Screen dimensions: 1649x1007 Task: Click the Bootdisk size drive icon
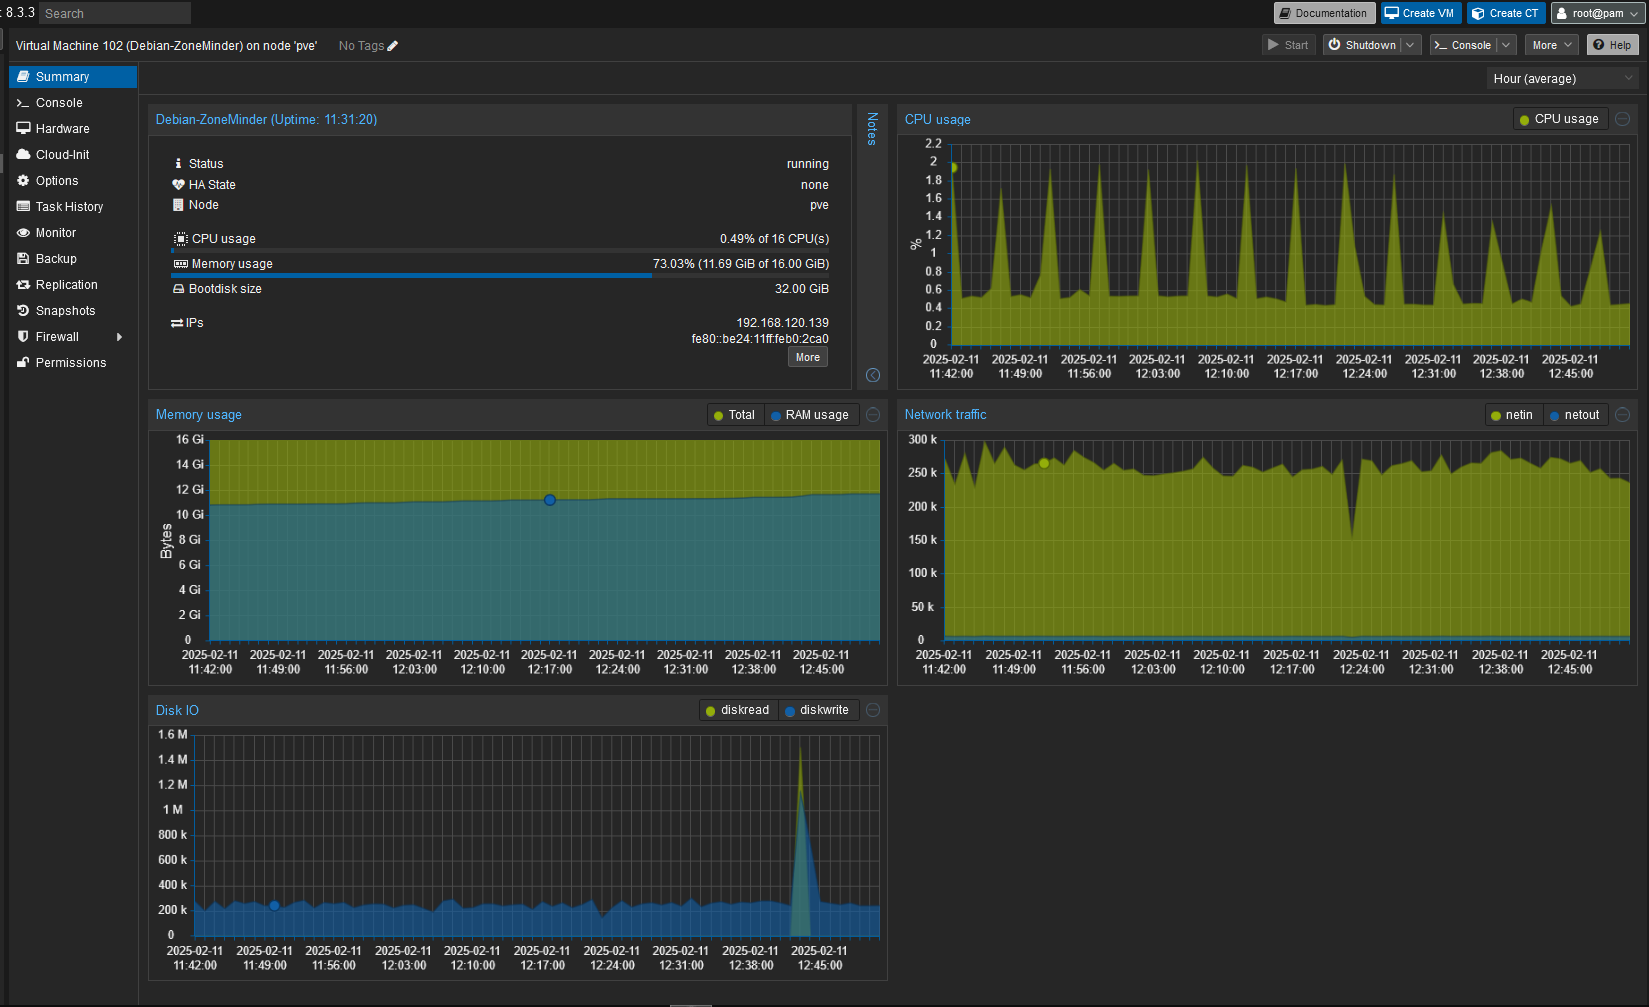pyautogui.click(x=179, y=289)
